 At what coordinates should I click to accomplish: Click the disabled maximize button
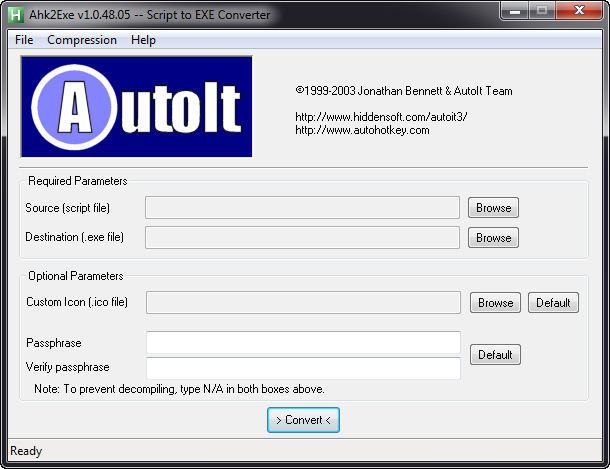click(x=542, y=11)
